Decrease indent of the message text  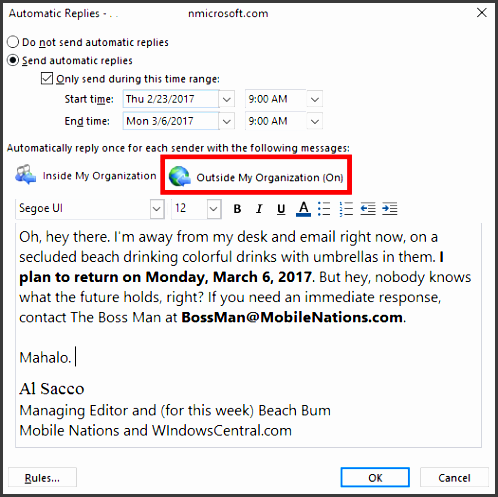(x=368, y=209)
